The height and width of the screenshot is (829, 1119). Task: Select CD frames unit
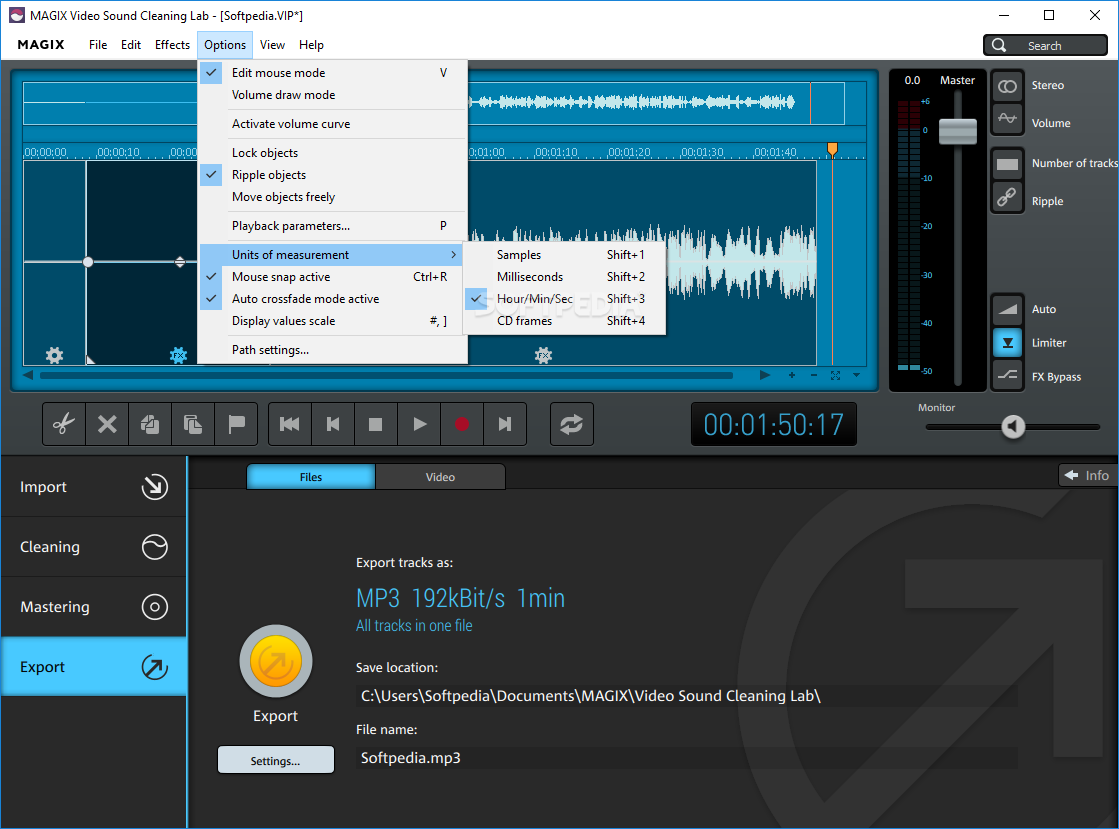[x=564, y=321]
